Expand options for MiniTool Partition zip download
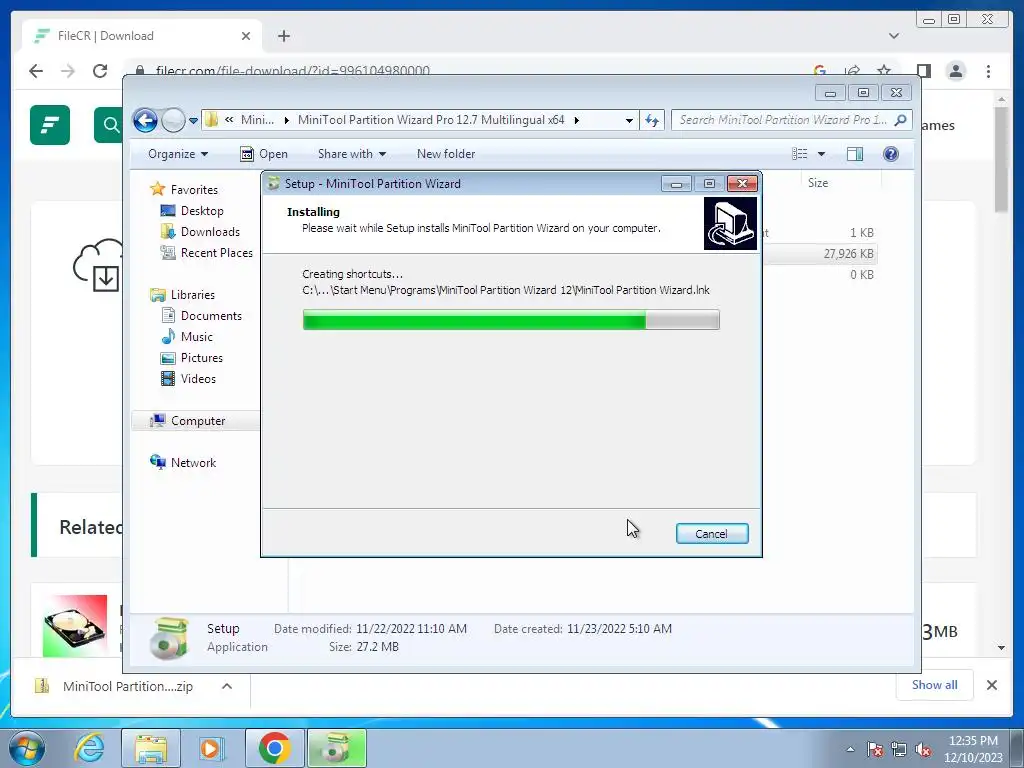This screenshot has width=1024, height=768. click(x=227, y=686)
